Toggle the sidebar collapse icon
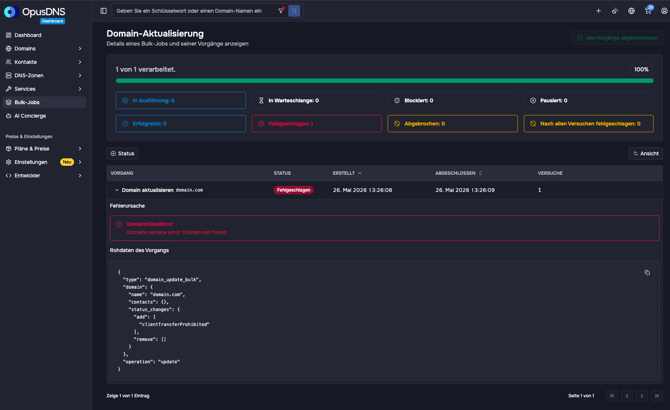670x410 pixels. coord(103,11)
